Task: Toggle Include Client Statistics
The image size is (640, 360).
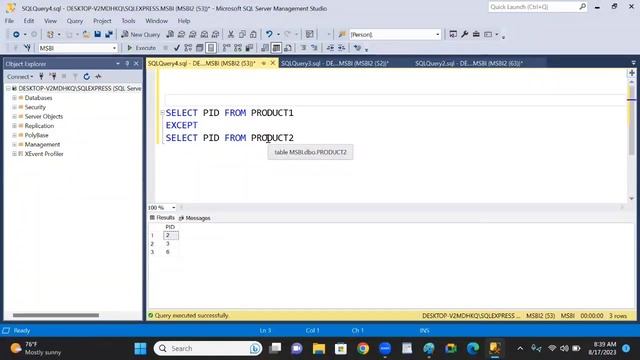Action: point(249,48)
